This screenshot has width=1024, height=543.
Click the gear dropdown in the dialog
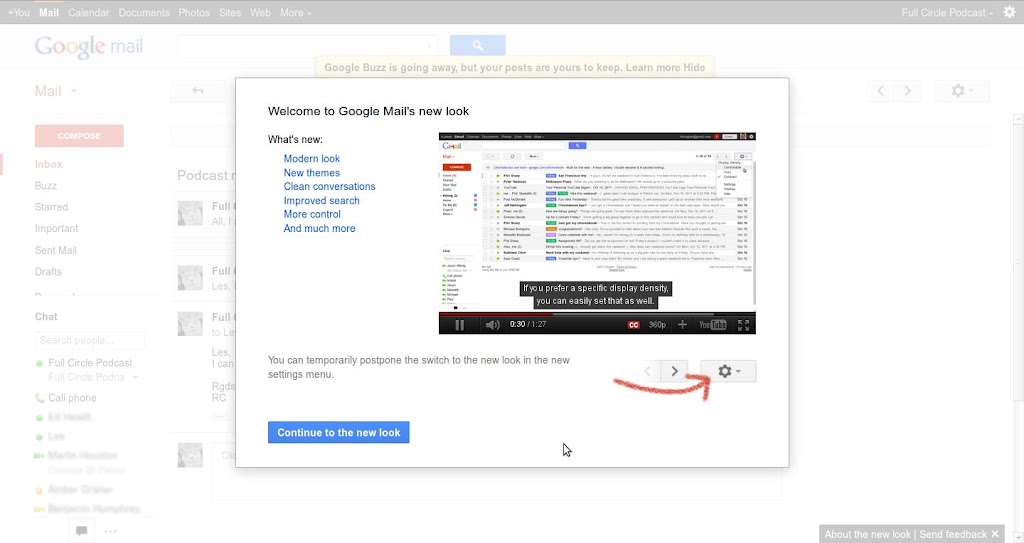coord(728,371)
